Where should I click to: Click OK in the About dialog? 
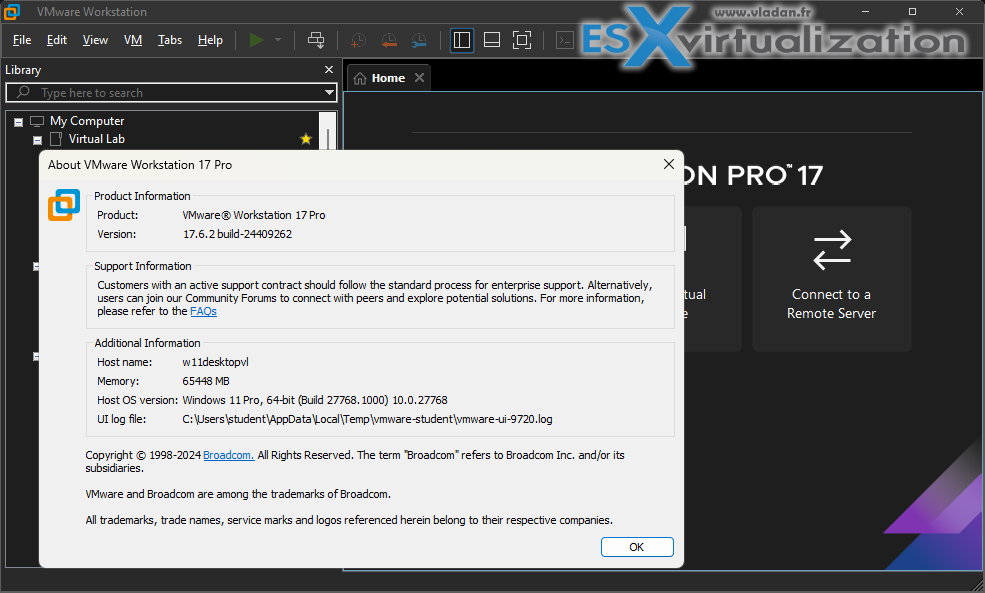pyautogui.click(x=637, y=547)
